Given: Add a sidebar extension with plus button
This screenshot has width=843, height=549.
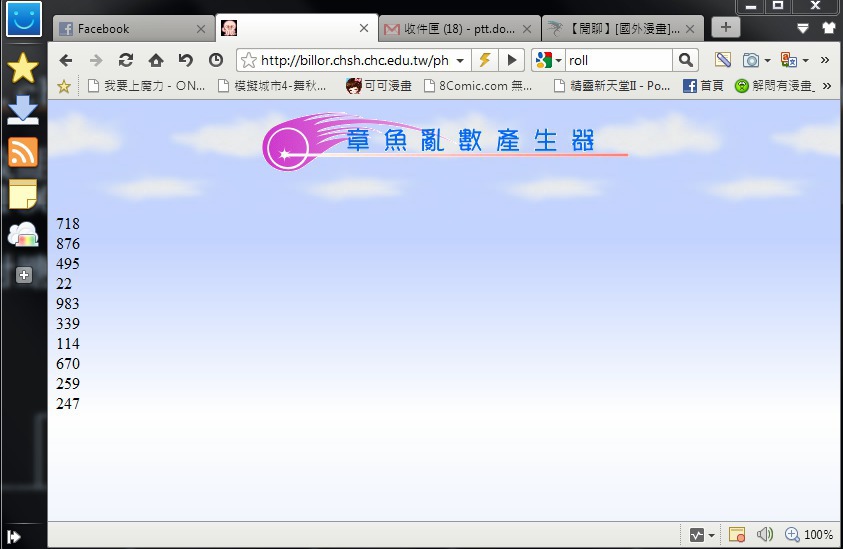Looking at the screenshot, I should click(x=24, y=275).
